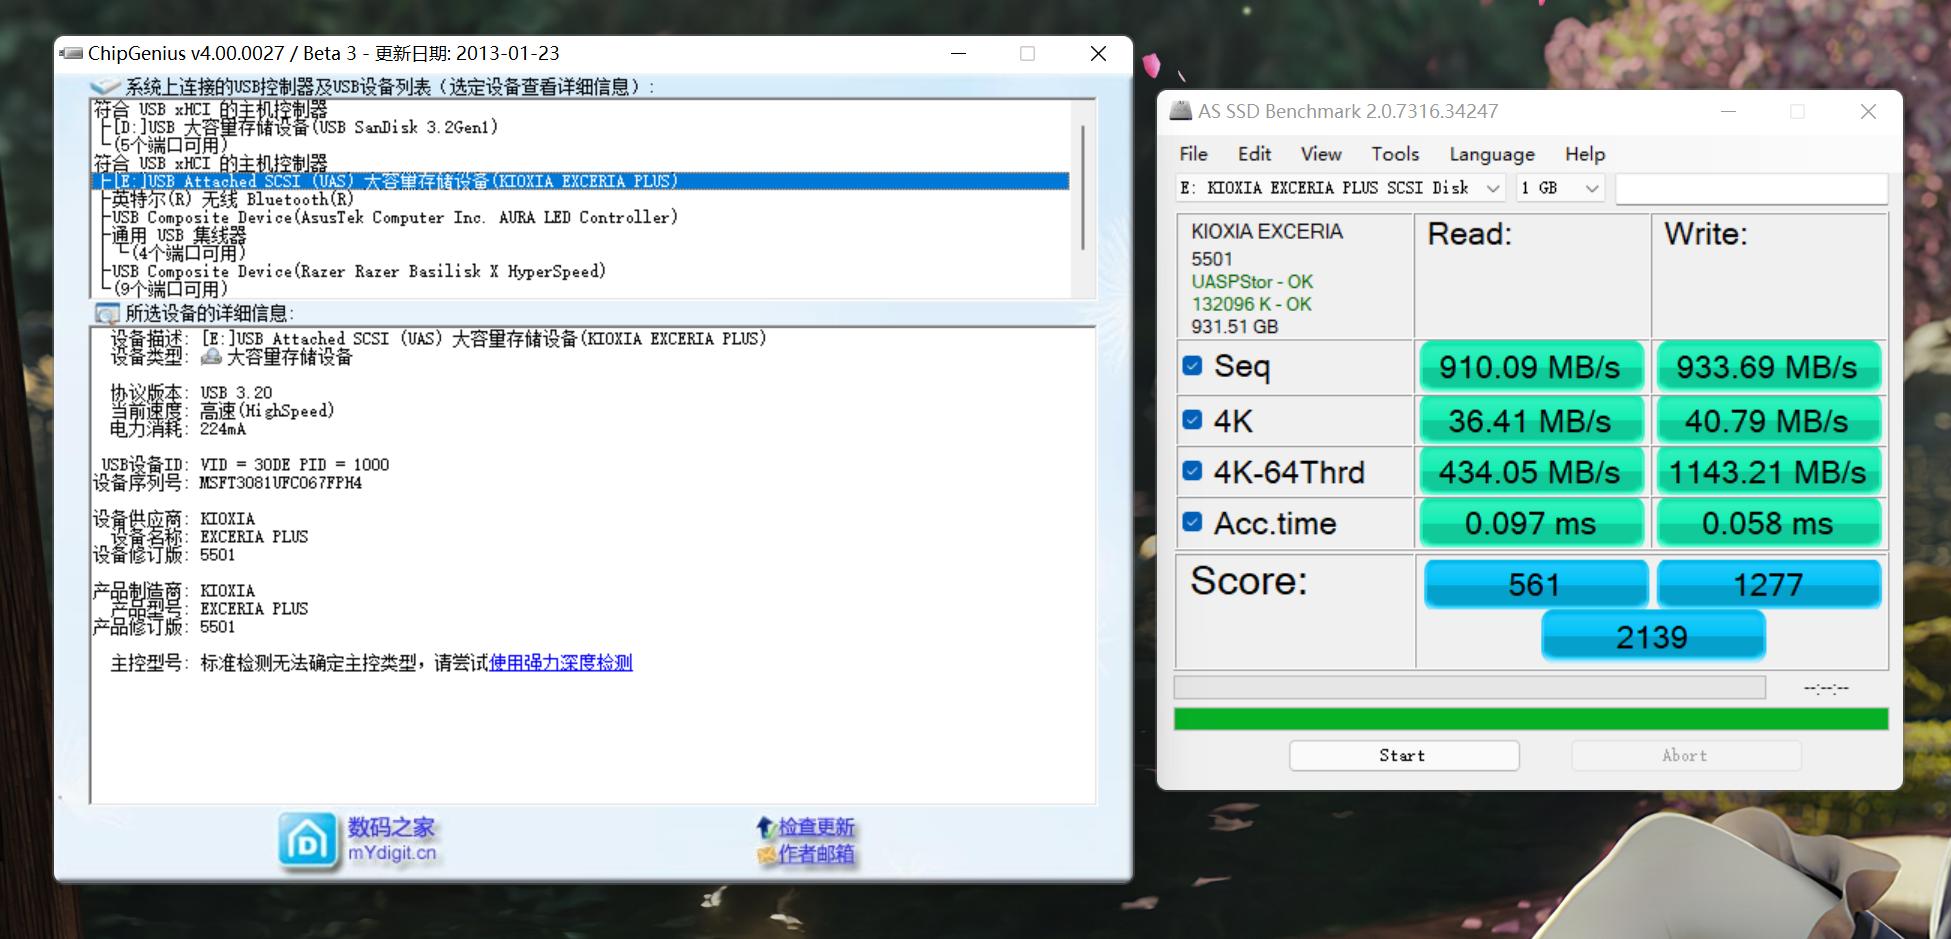This screenshot has height=939, width=1951.
Task: Open the Edit menu in AS SSD
Action: coord(1254,154)
